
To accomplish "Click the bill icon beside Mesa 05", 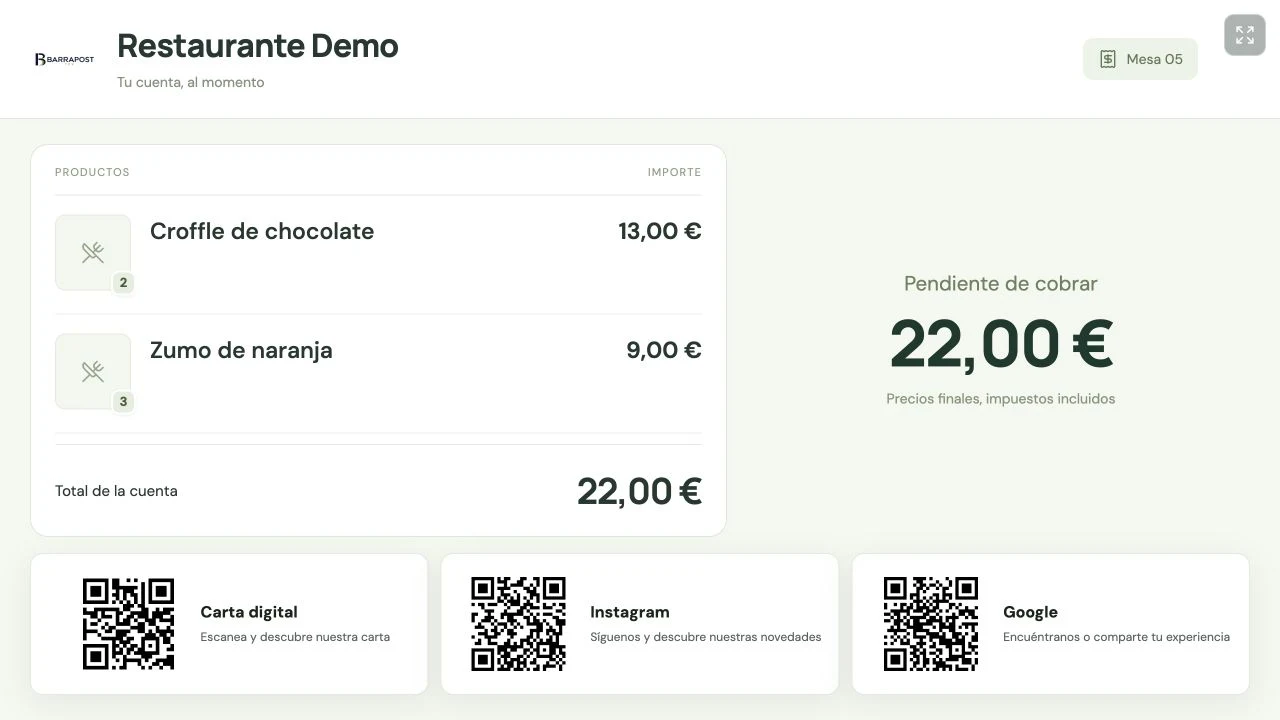I will (1108, 59).
